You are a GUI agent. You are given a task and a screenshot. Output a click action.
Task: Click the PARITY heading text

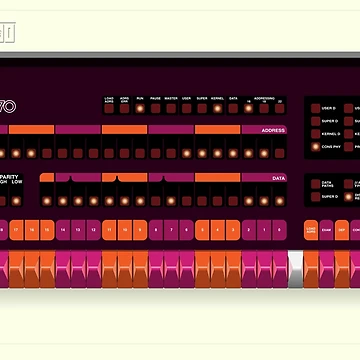click(10, 177)
